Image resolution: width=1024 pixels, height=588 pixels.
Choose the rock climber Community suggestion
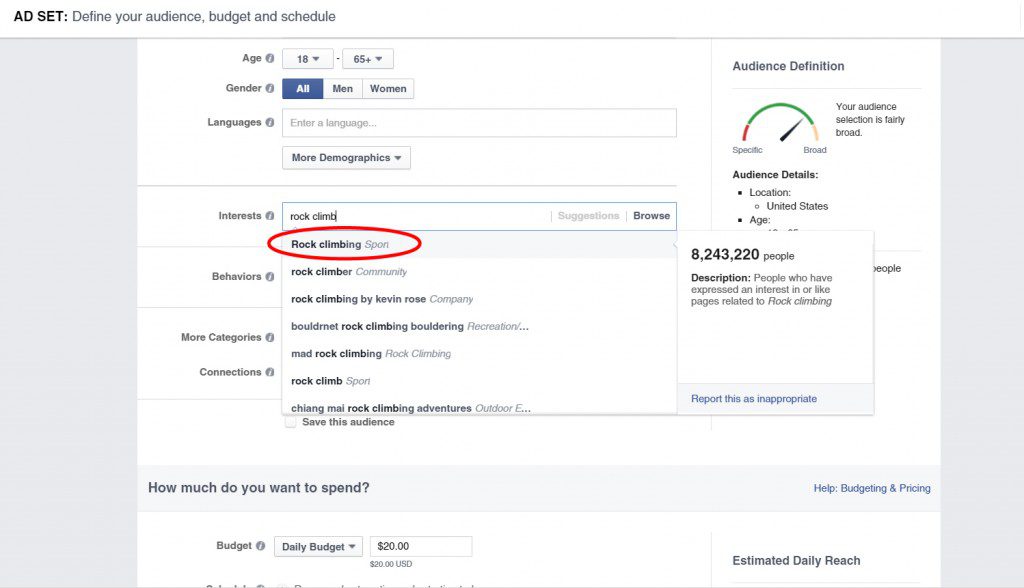(x=479, y=272)
